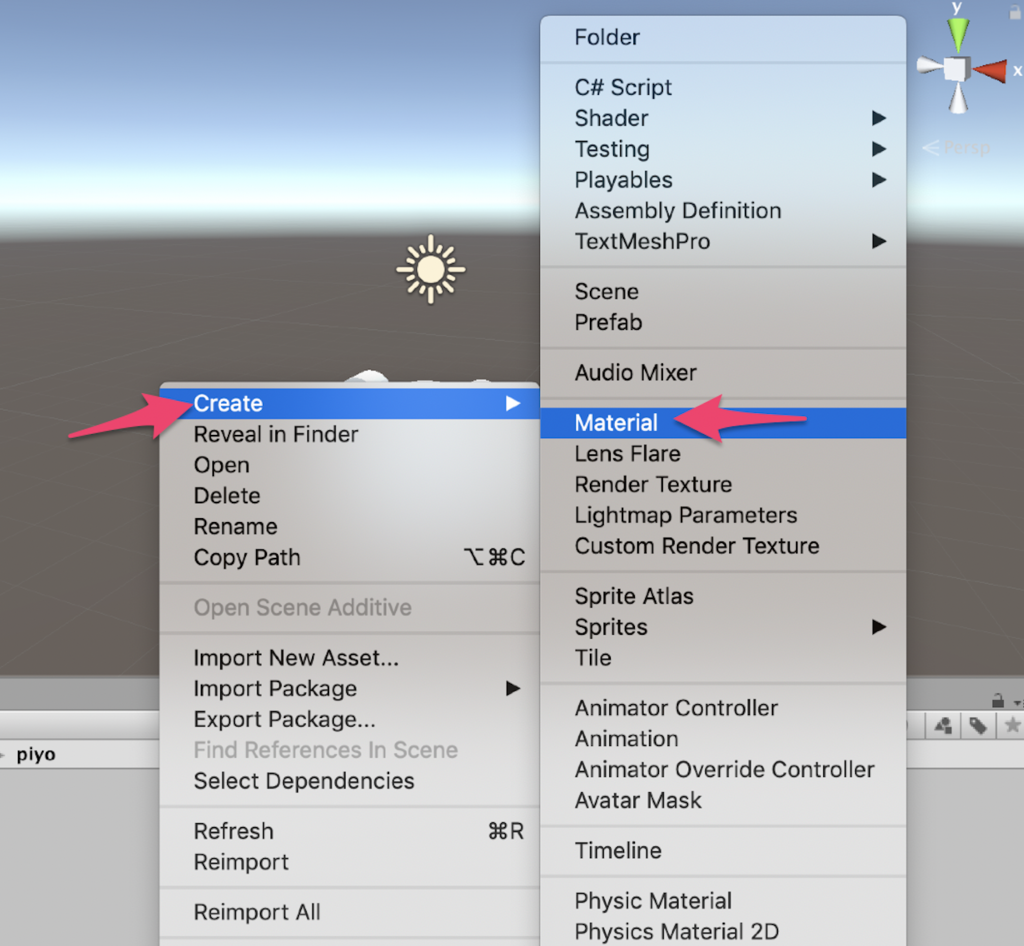Create a new Prefab asset
This screenshot has height=946, width=1024.
(x=723, y=323)
